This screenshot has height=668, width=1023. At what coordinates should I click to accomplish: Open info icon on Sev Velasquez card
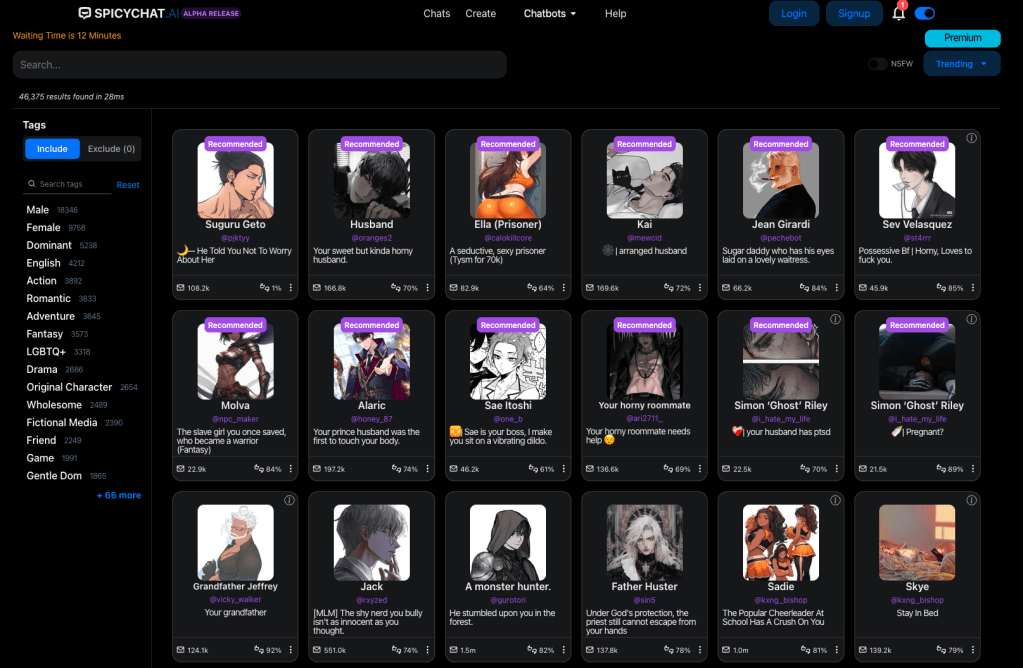pyautogui.click(x=971, y=138)
